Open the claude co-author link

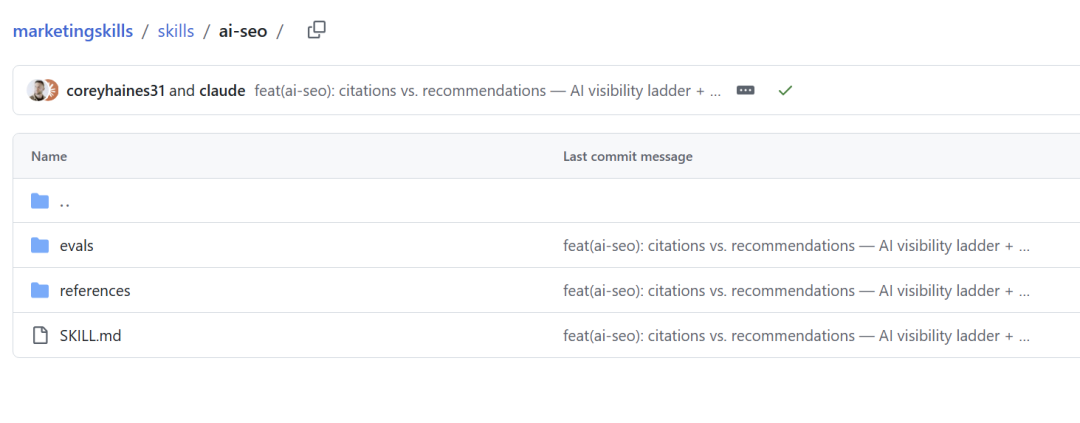[x=222, y=90]
